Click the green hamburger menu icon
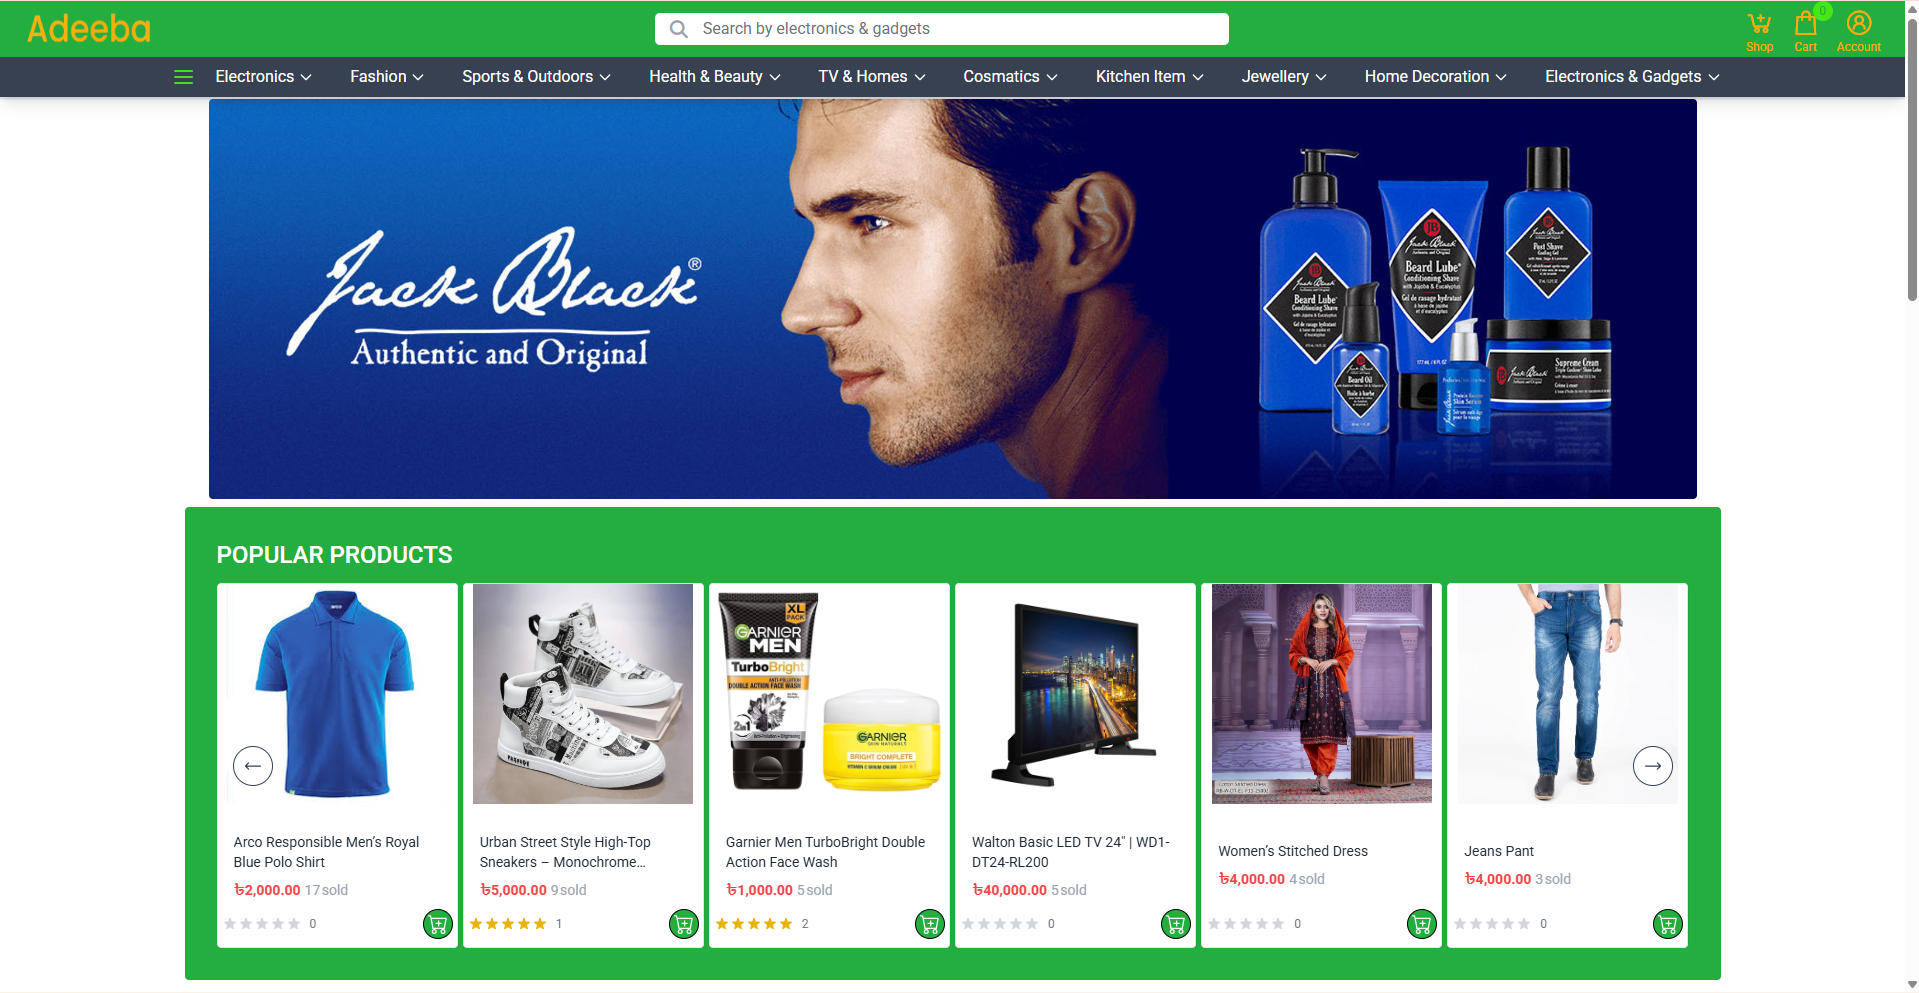This screenshot has height=993, width=1919. (183, 77)
